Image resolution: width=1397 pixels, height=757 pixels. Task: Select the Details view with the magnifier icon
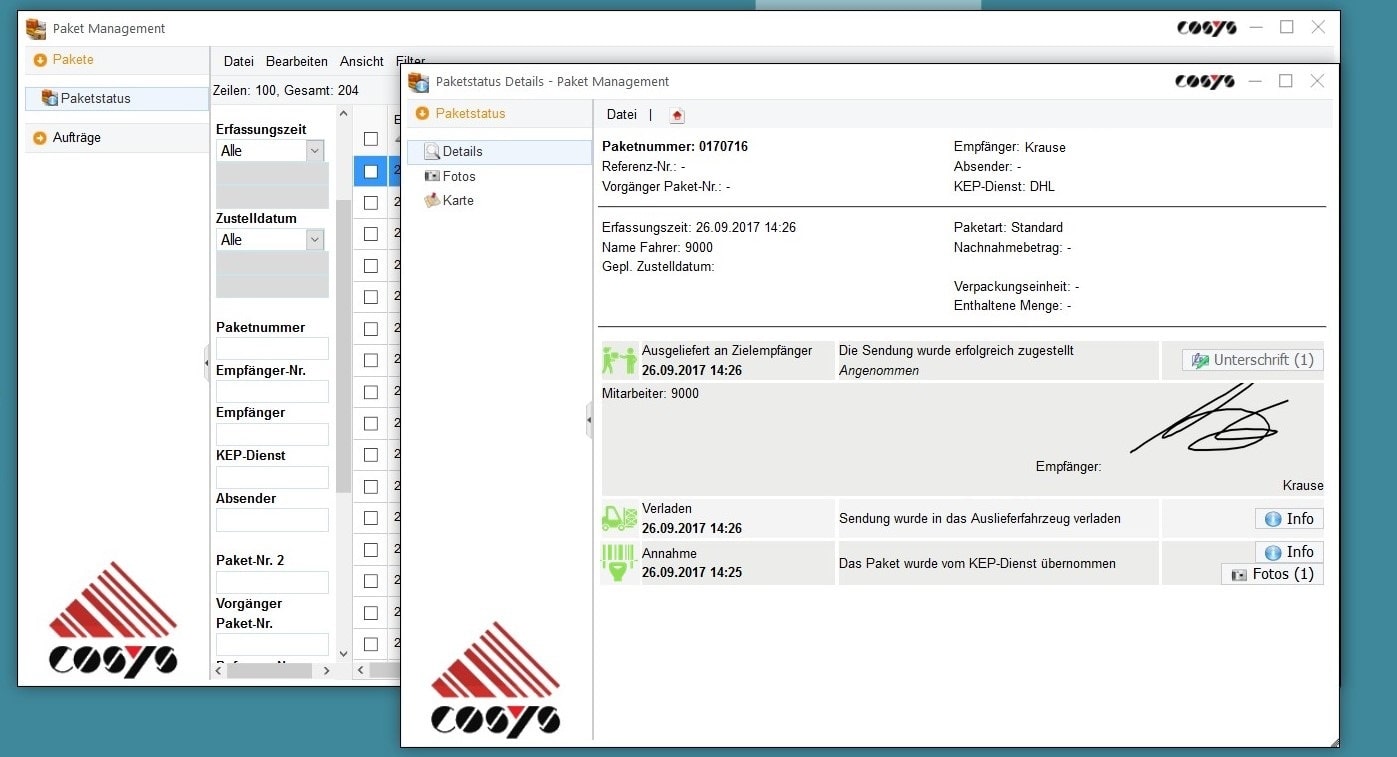499,152
